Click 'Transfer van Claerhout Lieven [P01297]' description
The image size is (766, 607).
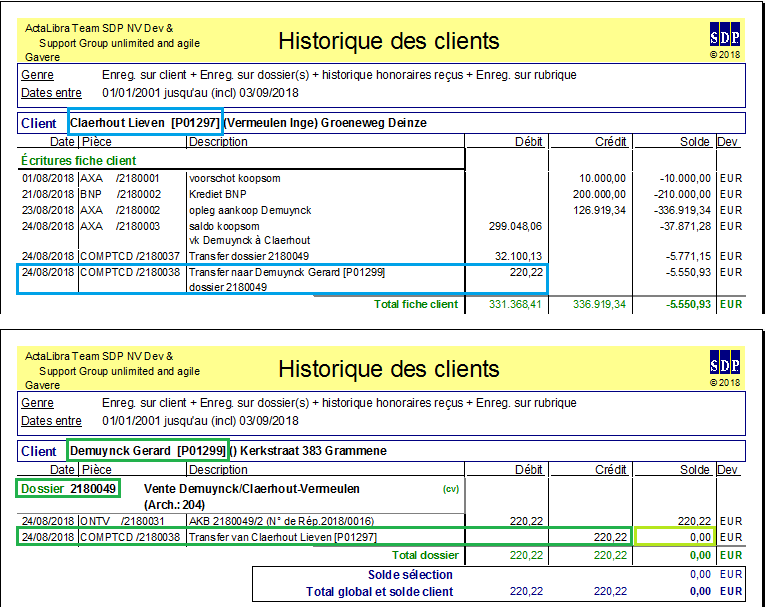[283, 537]
